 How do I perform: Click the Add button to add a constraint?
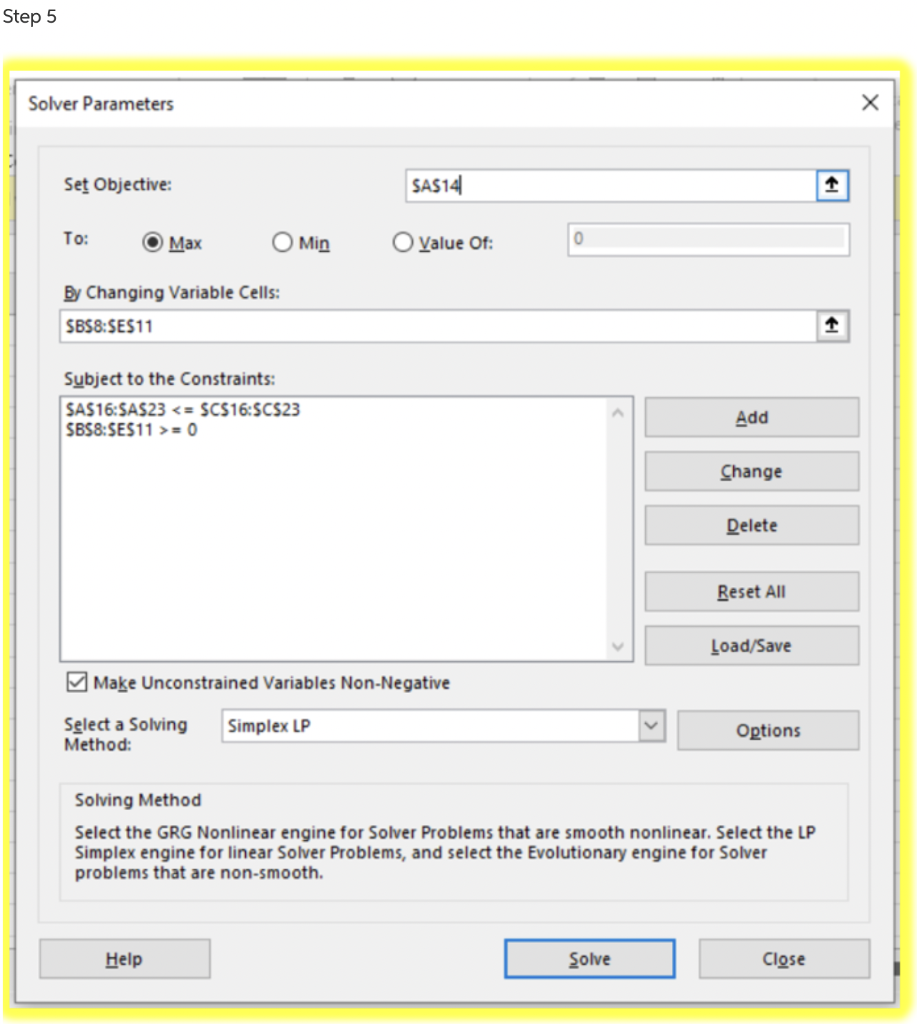coord(751,417)
